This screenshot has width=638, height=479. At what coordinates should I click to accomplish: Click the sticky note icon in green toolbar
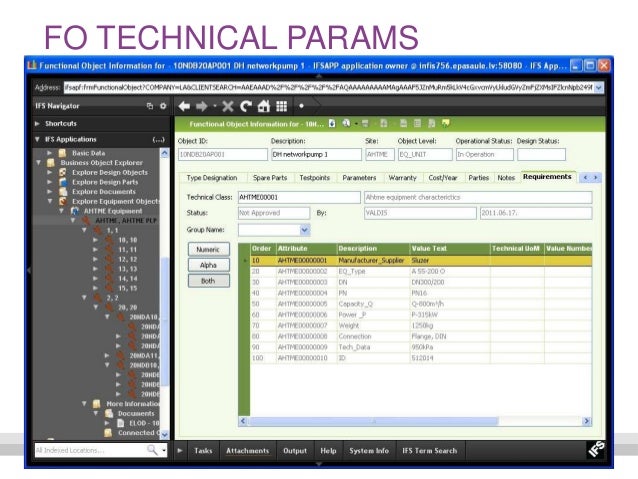click(446, 123)
